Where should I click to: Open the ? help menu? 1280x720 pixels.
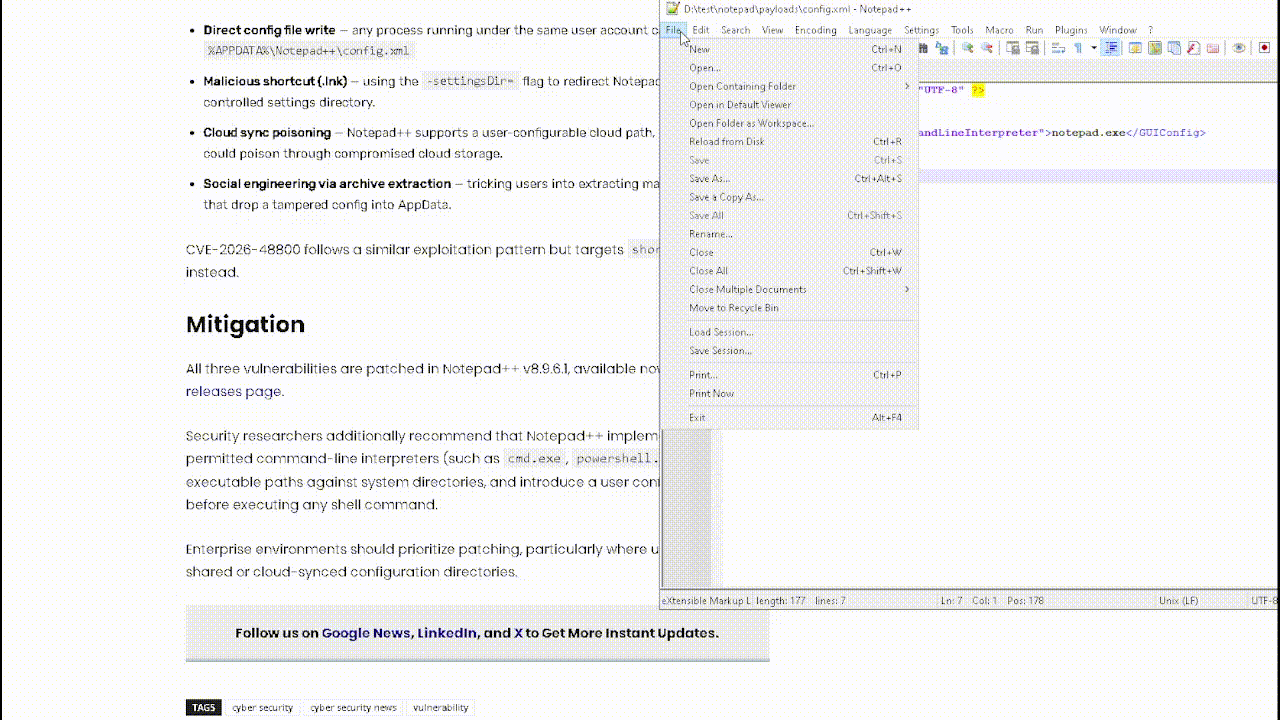(x=1150, y=30)
